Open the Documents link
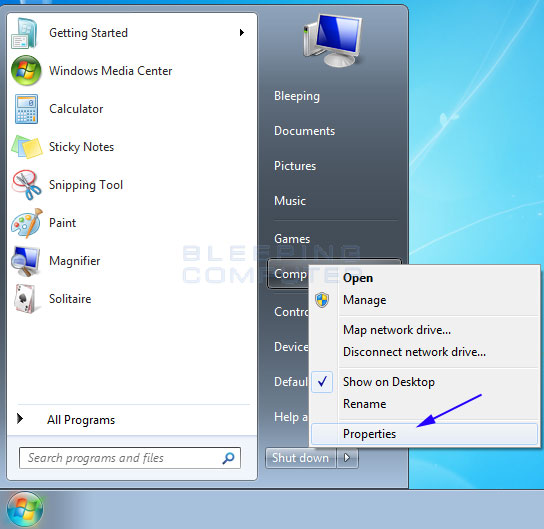 [x=304, y=131]
